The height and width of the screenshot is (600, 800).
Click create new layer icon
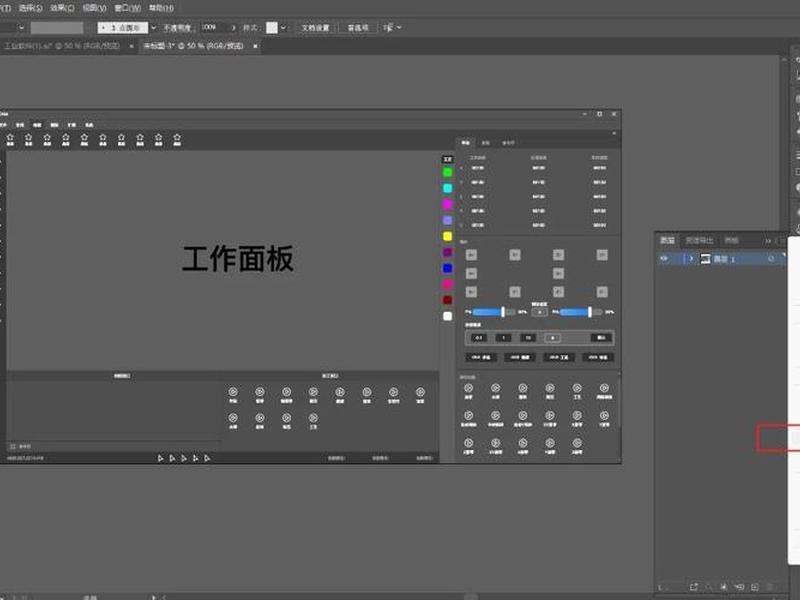tap(755, 587)
